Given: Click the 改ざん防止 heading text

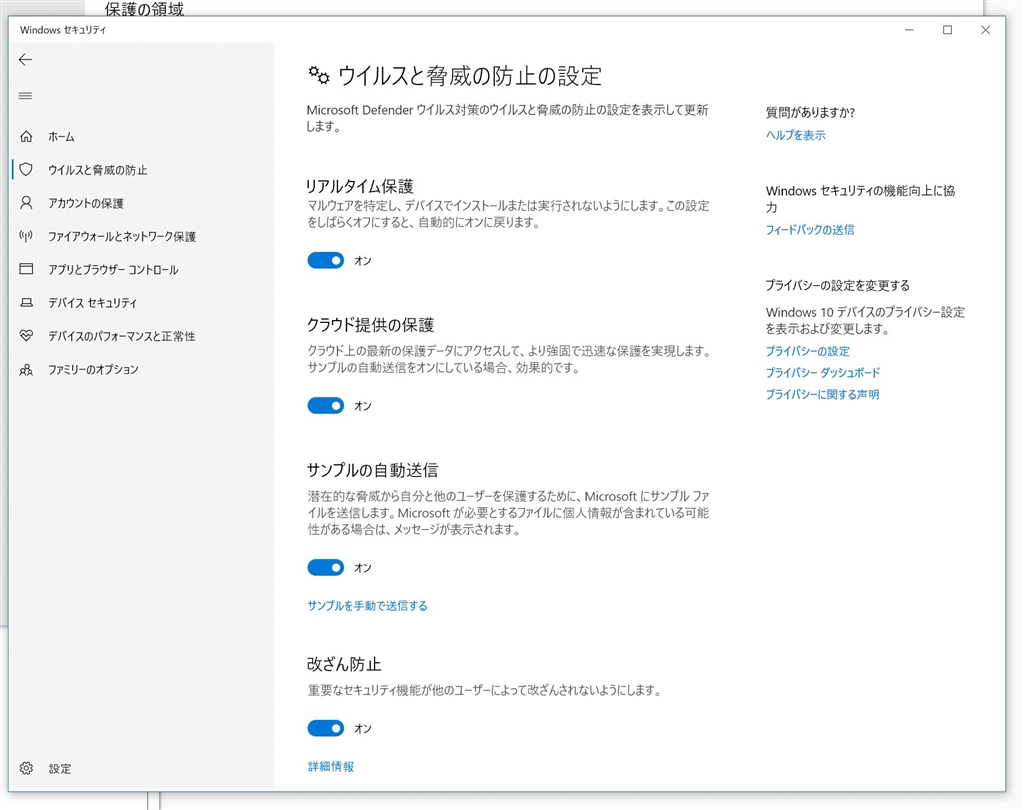Looking at the screenshot, I should pos(344,664).
